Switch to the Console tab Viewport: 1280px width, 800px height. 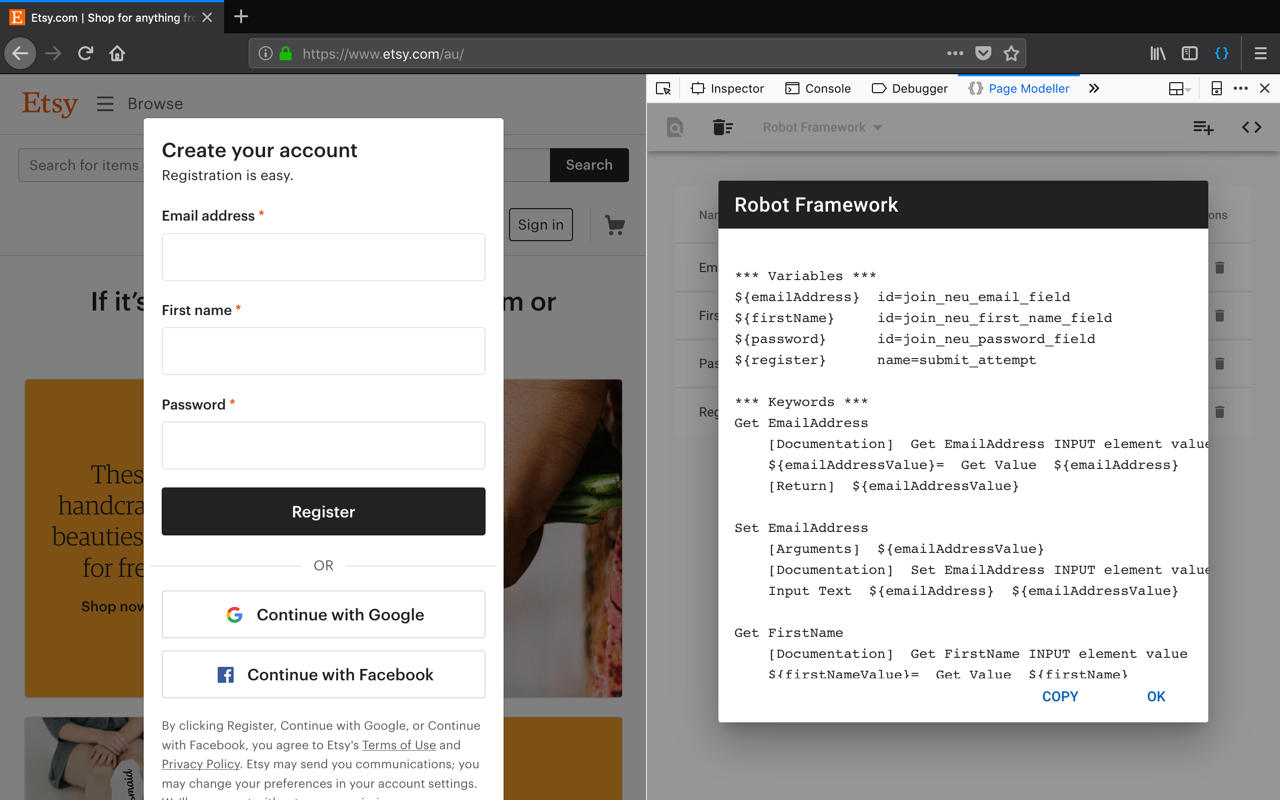(x=818, y=88)
